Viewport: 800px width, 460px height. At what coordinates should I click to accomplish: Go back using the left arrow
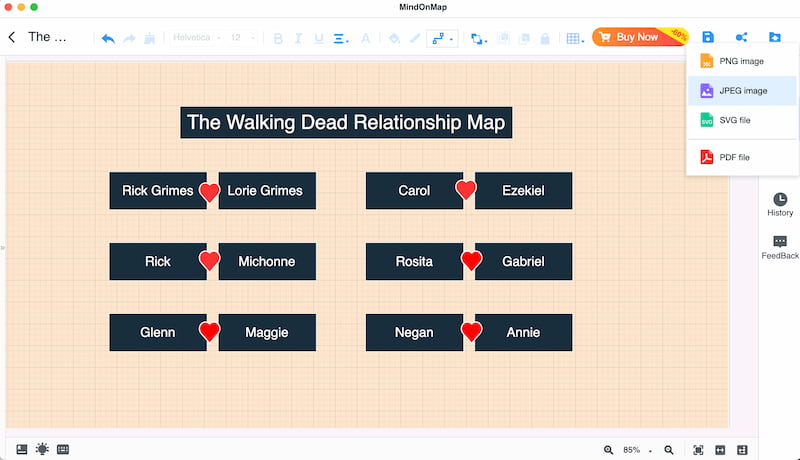12,37
